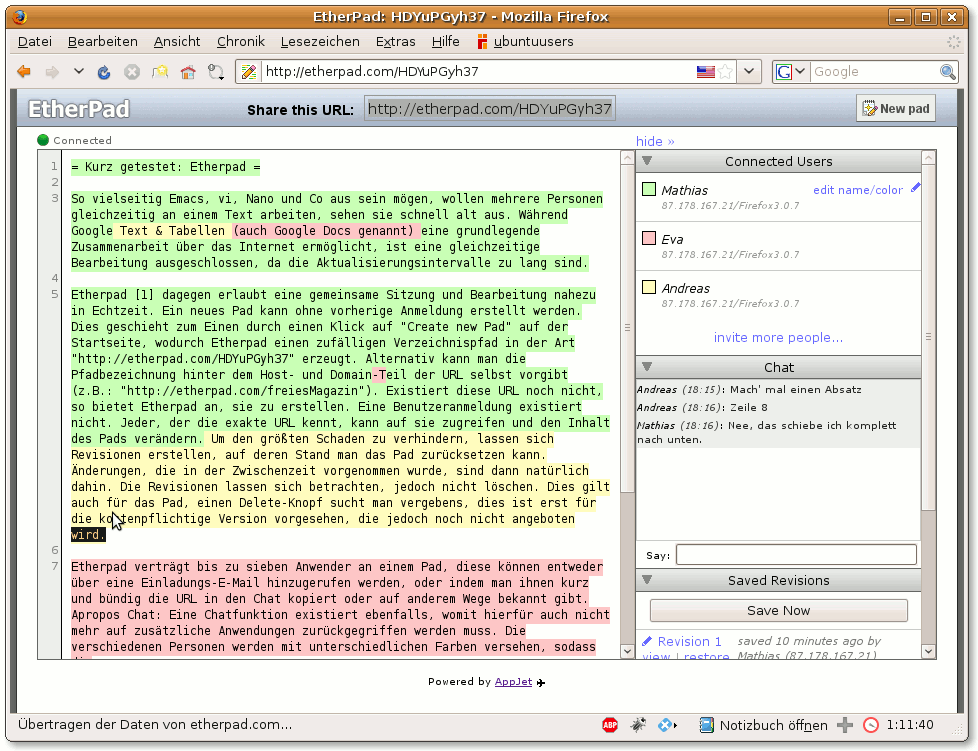Go to the home page icon
This screenshot has width=978, height=751.
click(188, 72)
